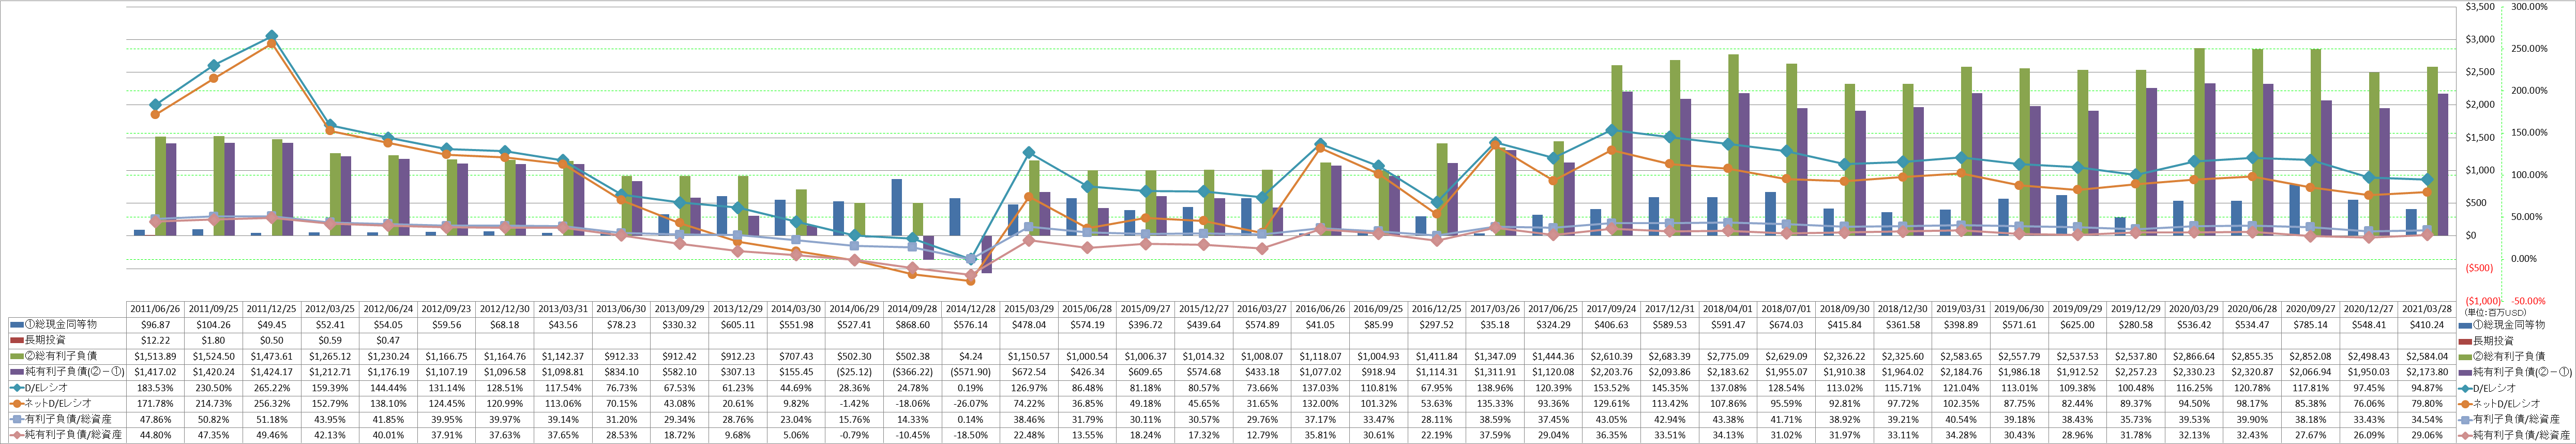Image resolution: width=2576 pixels, height=444 pixels.
Task: Select the cell showing 137.03%
Action: click(1319, 387)
